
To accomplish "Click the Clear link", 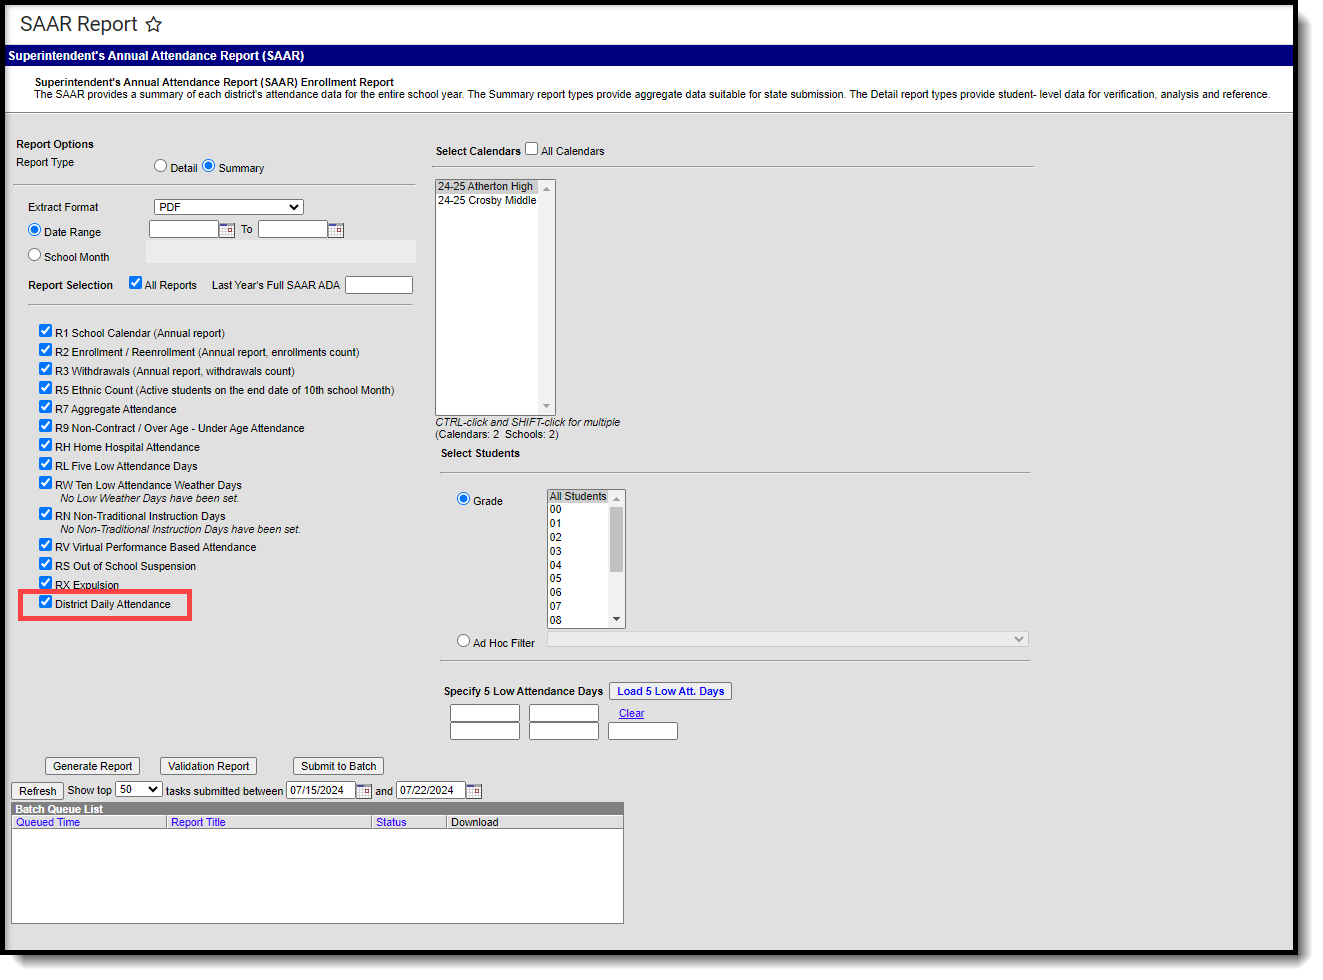I will tap(632, 714).
